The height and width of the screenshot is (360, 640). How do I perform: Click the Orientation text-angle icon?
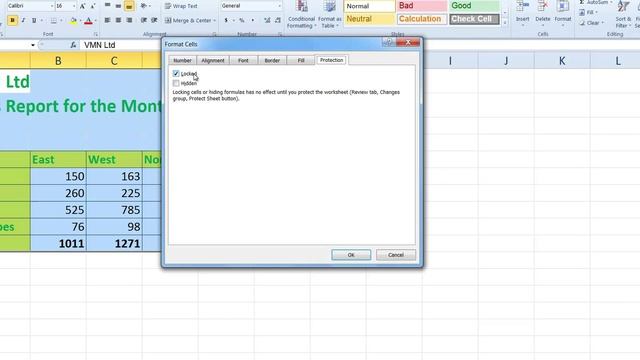(144, 6)
